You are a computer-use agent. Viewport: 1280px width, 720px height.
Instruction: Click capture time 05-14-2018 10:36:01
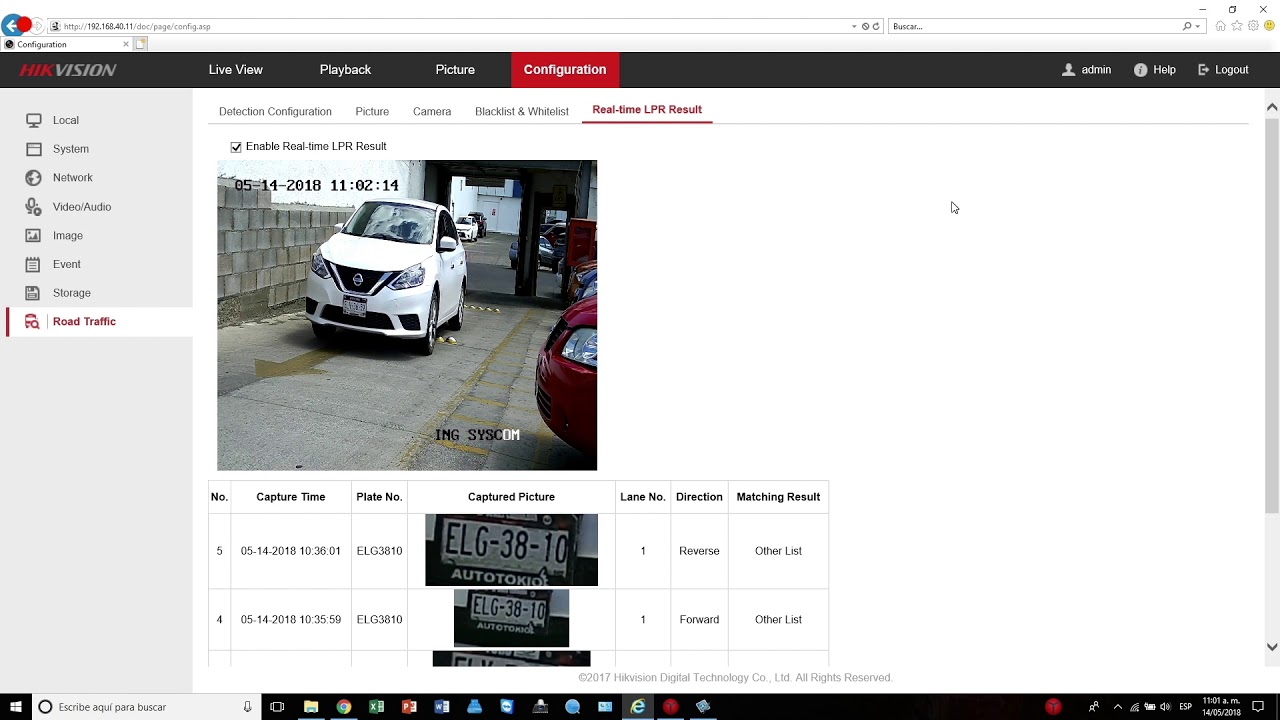[x=290, y=551]
